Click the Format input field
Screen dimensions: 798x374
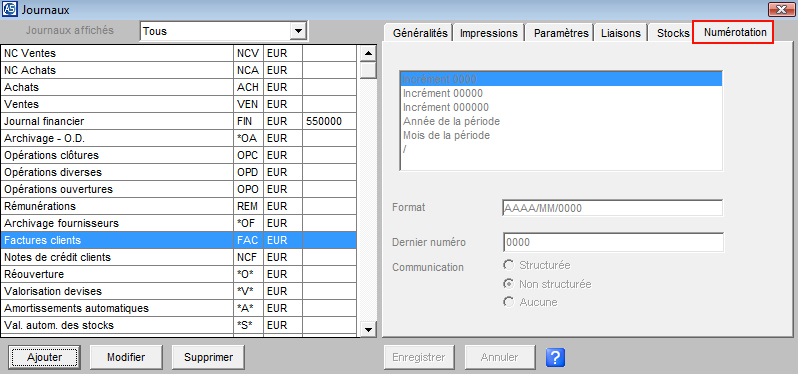pyautogui.click(x=613, y=208)
